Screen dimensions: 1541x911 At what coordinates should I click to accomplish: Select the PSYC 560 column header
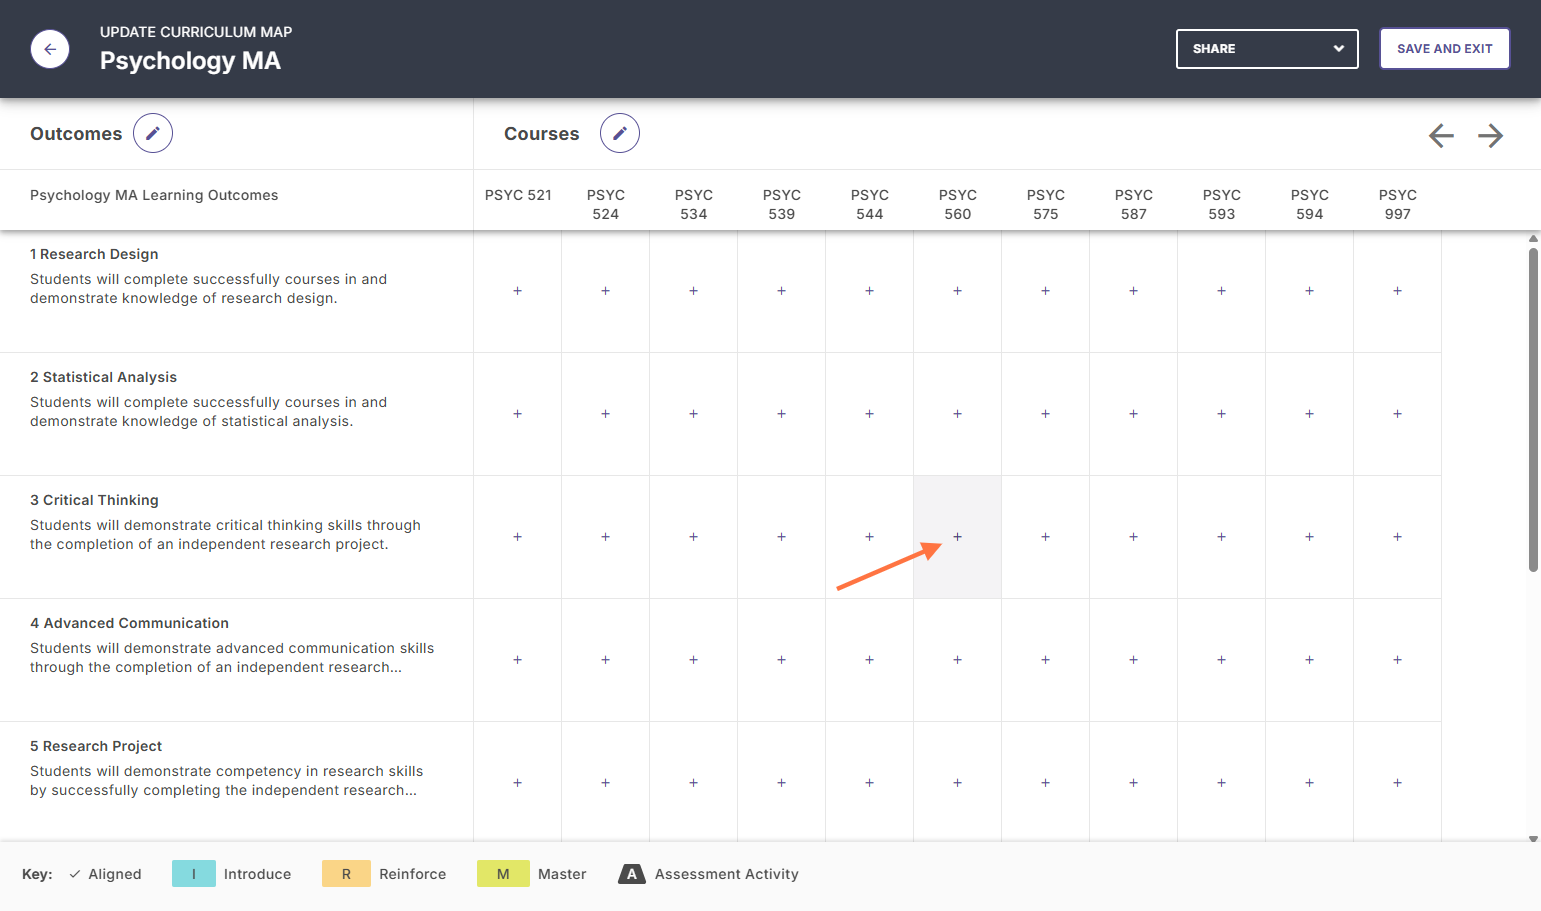(x=958, y=204)
